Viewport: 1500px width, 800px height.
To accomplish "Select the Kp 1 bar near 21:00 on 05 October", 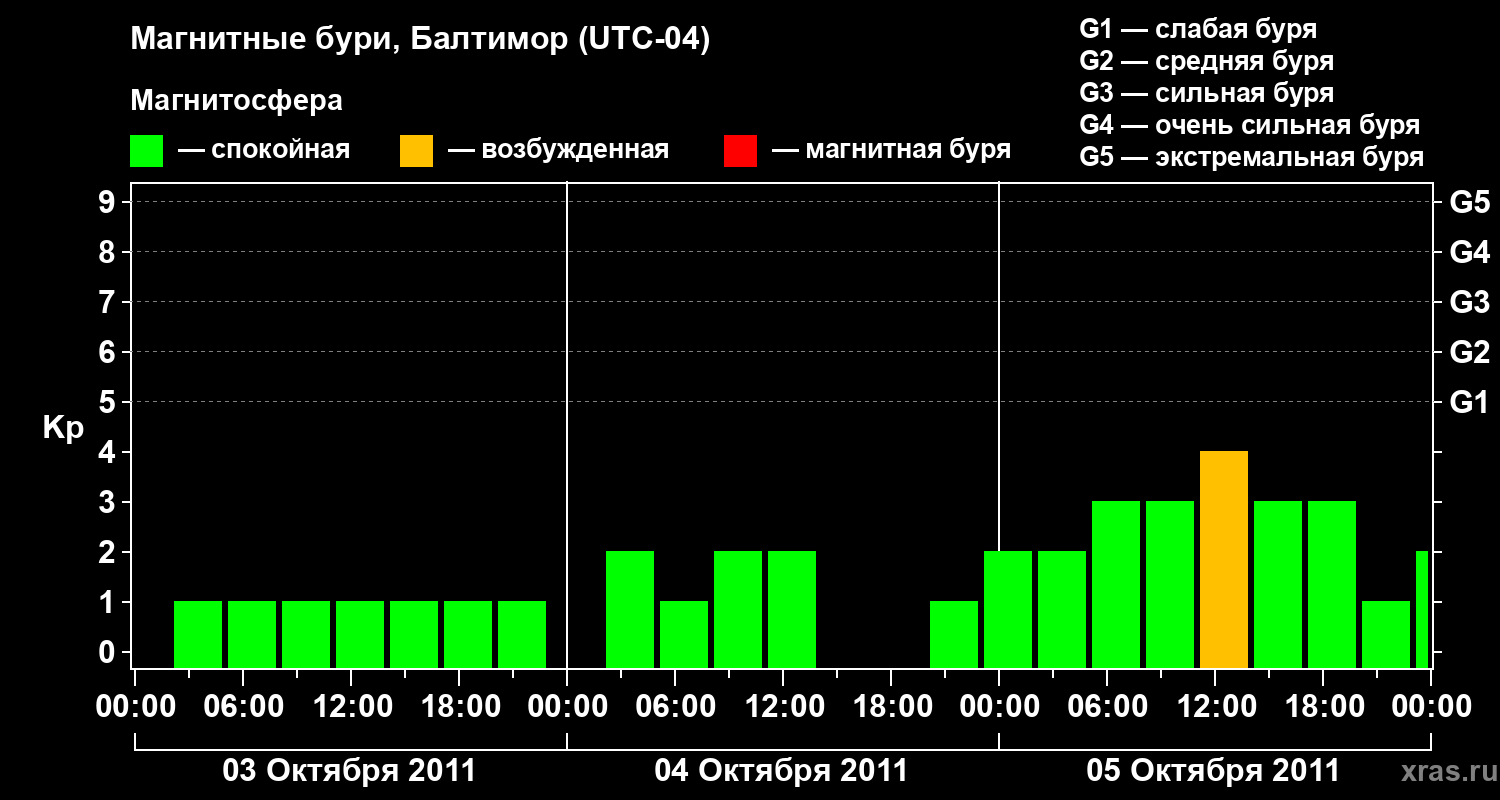I will coord(1386,635).
